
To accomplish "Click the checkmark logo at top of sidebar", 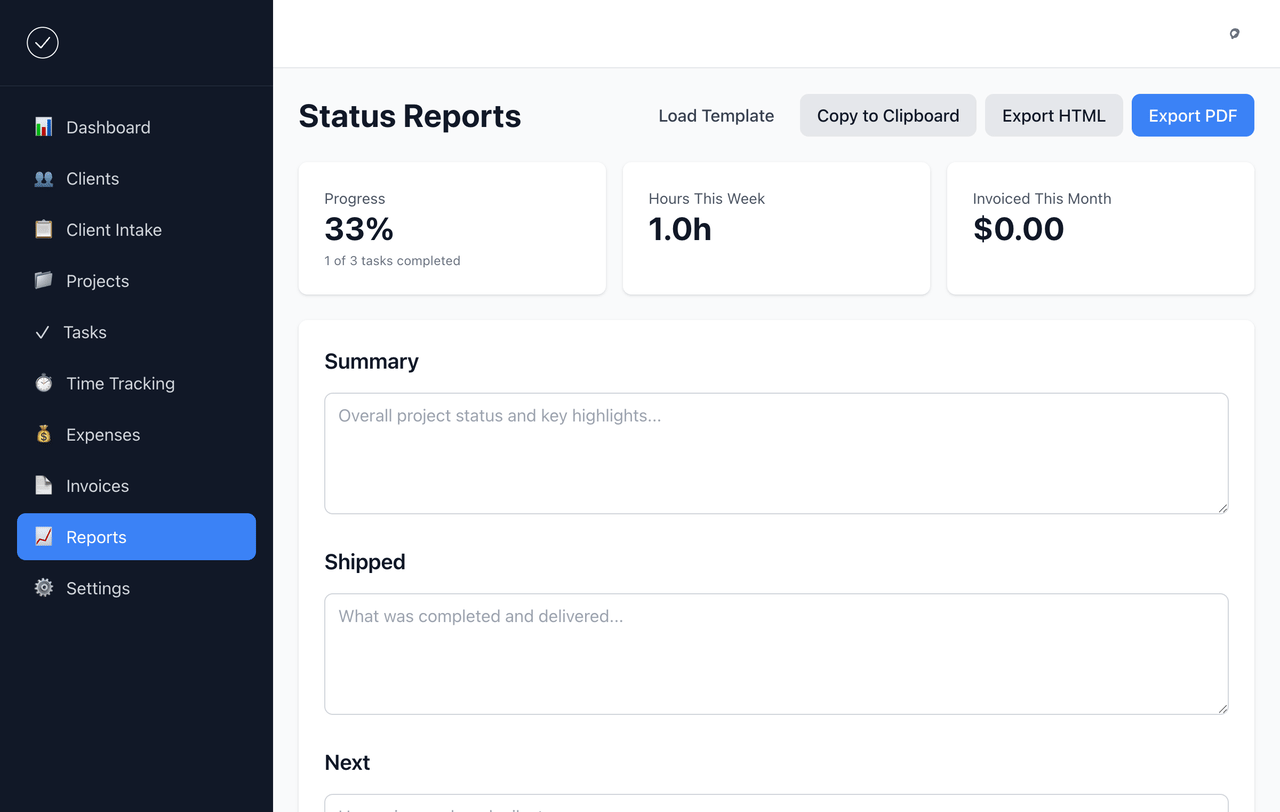I will (x=42, y=43).
